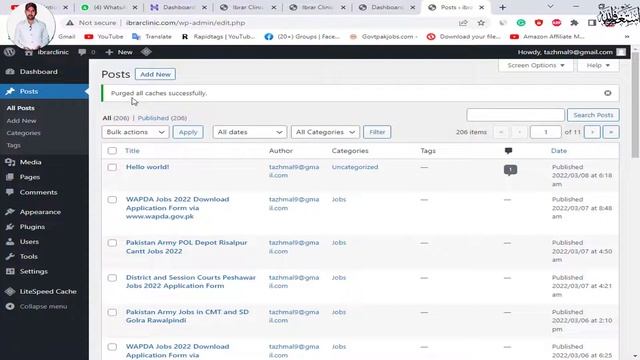Open the Bulk actions dropdown
The image size is (640, 360).
[x=136, y=132]
